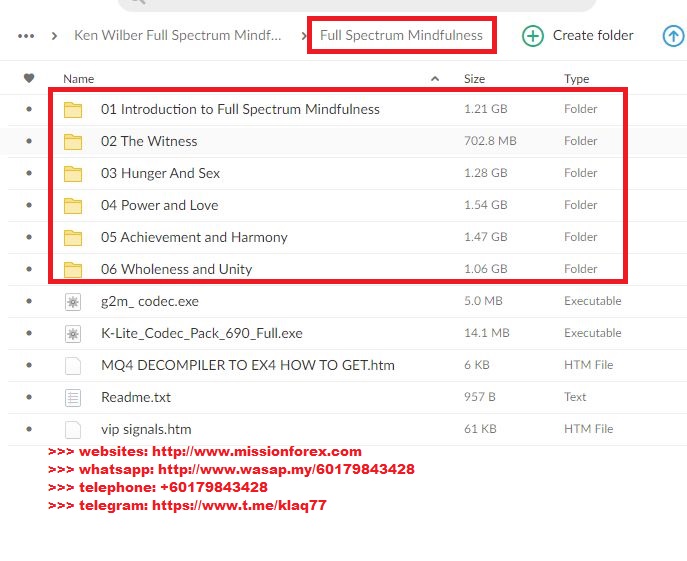Click the Readme.txt text file icon
The image size is (687, 561).
pos(73,398)
